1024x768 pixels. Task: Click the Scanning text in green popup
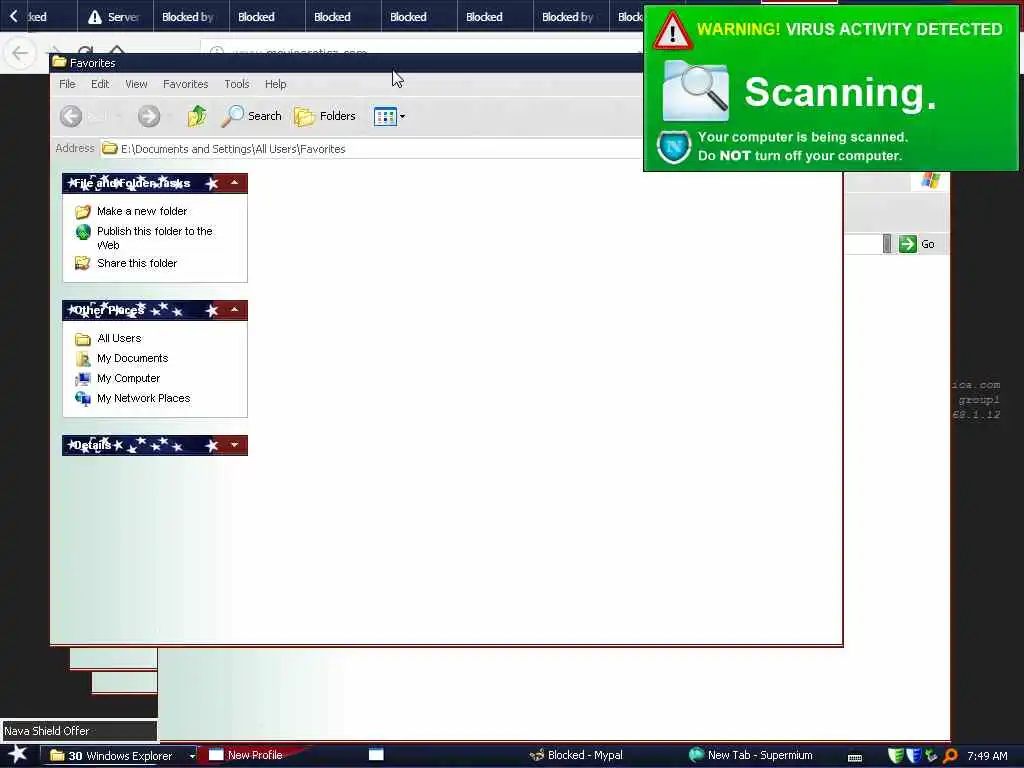tap(840, 92)
